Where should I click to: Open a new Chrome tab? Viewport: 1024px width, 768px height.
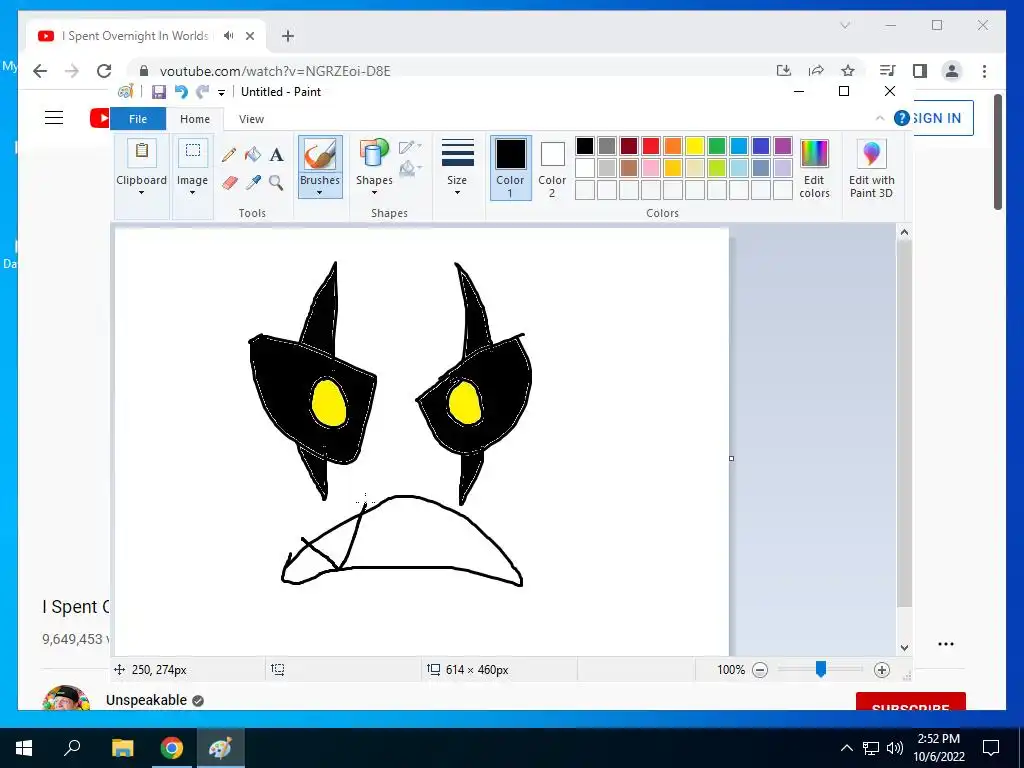pos(288,36)
